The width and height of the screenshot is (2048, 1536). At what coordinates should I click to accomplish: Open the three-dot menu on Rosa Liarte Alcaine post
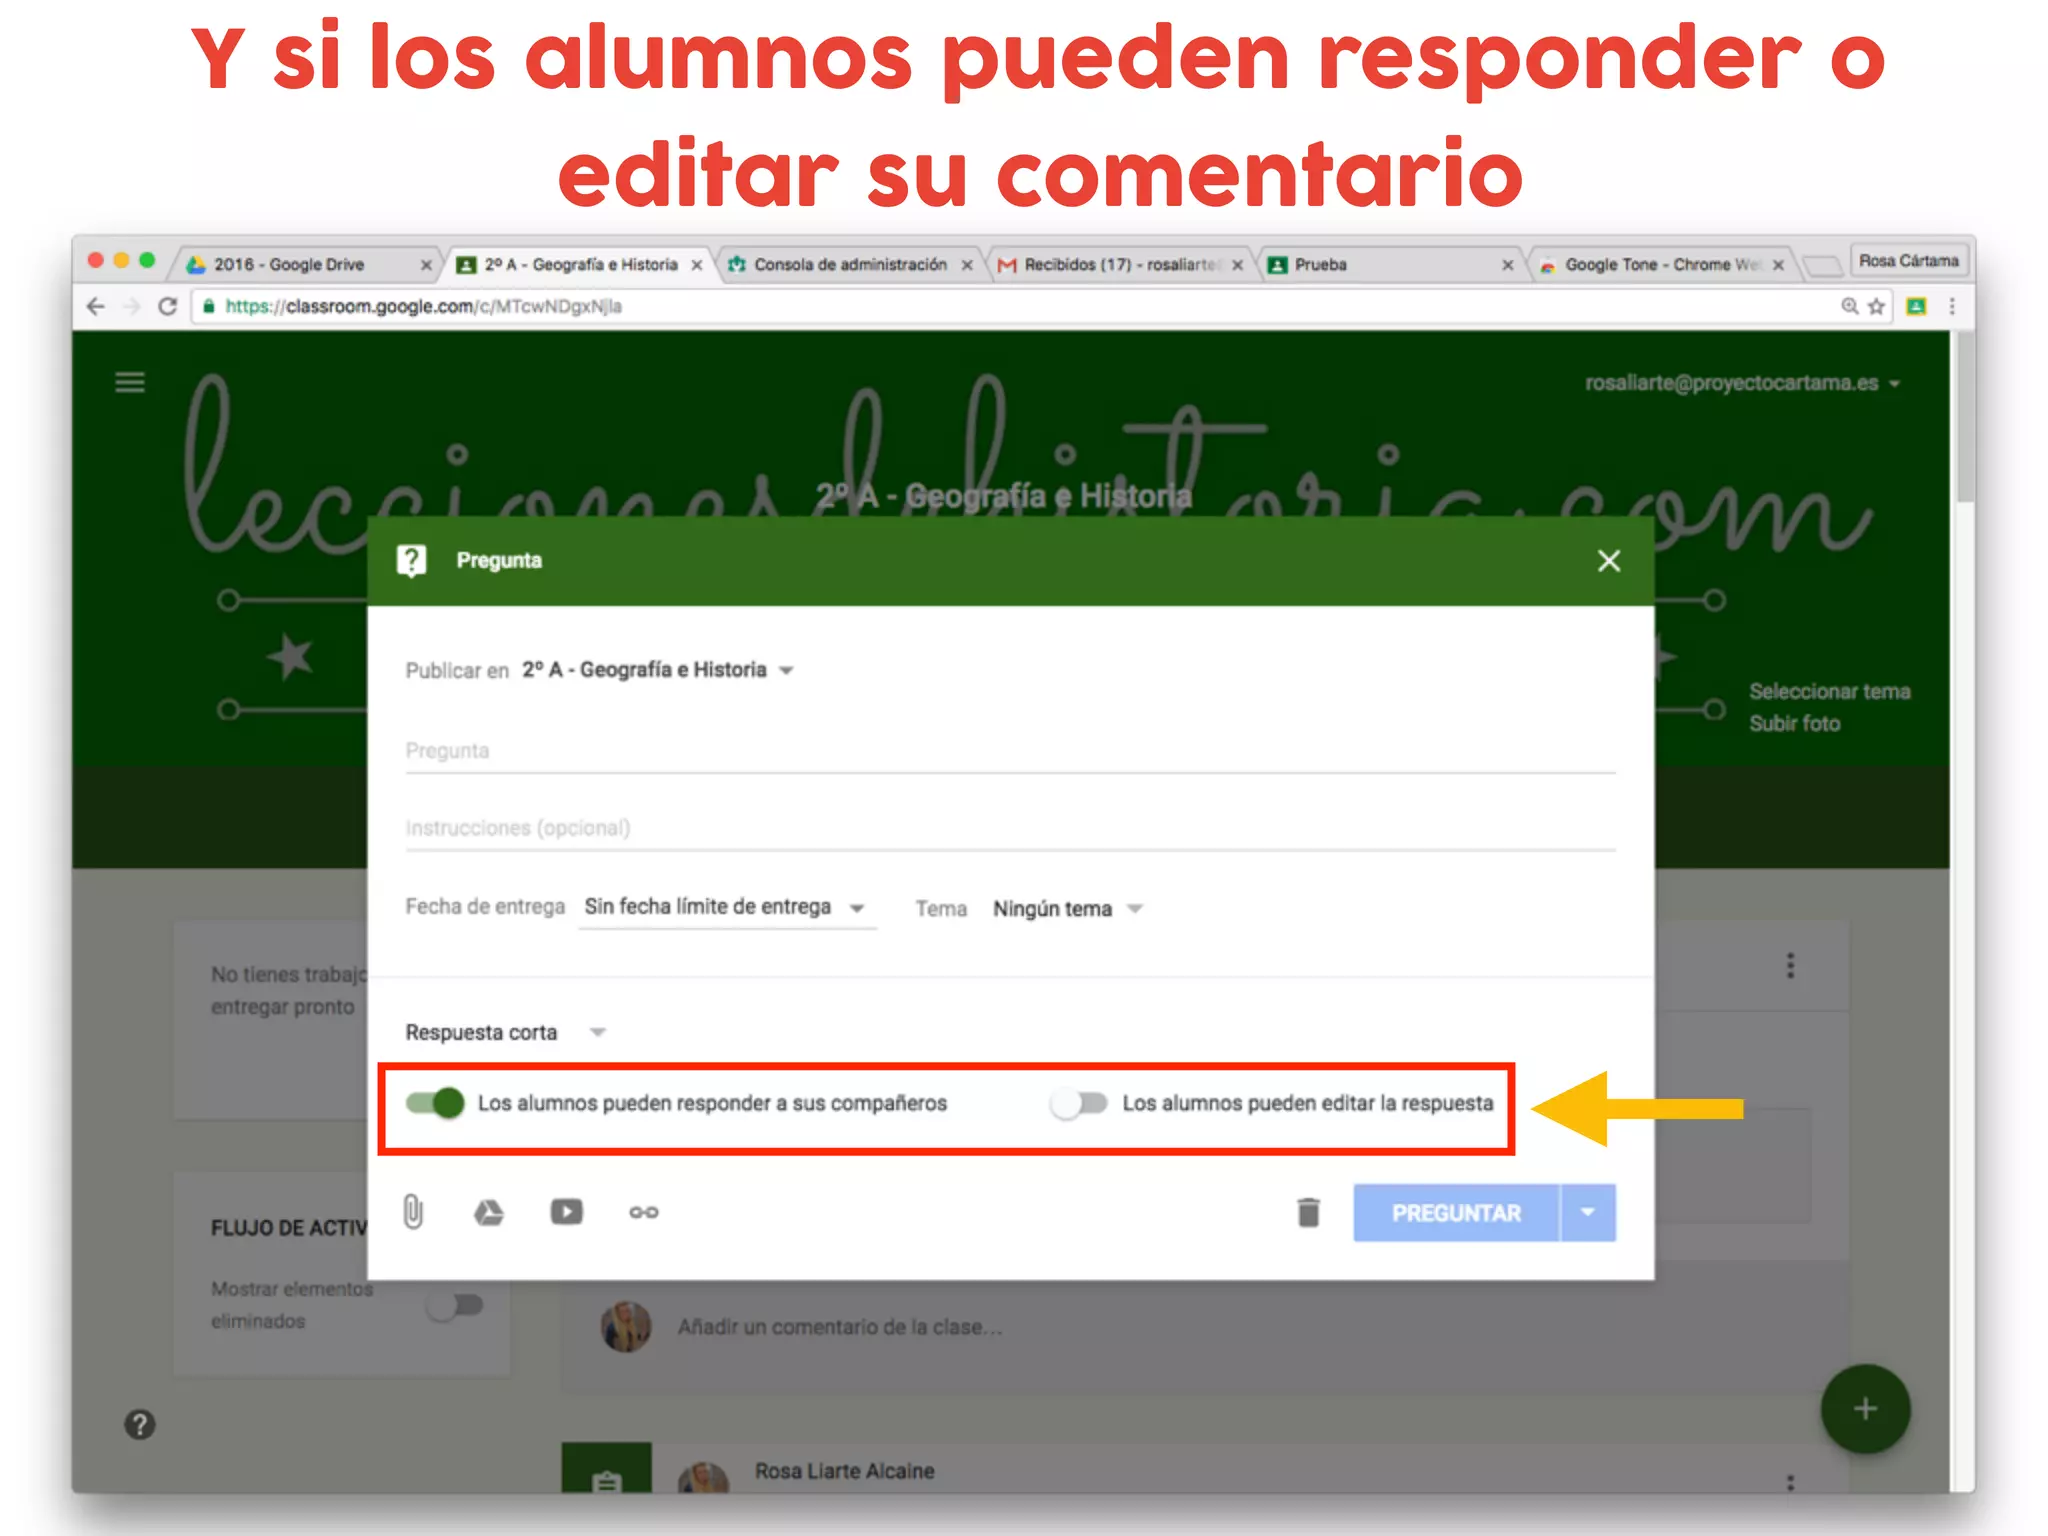click(x=1790, y=1481)
